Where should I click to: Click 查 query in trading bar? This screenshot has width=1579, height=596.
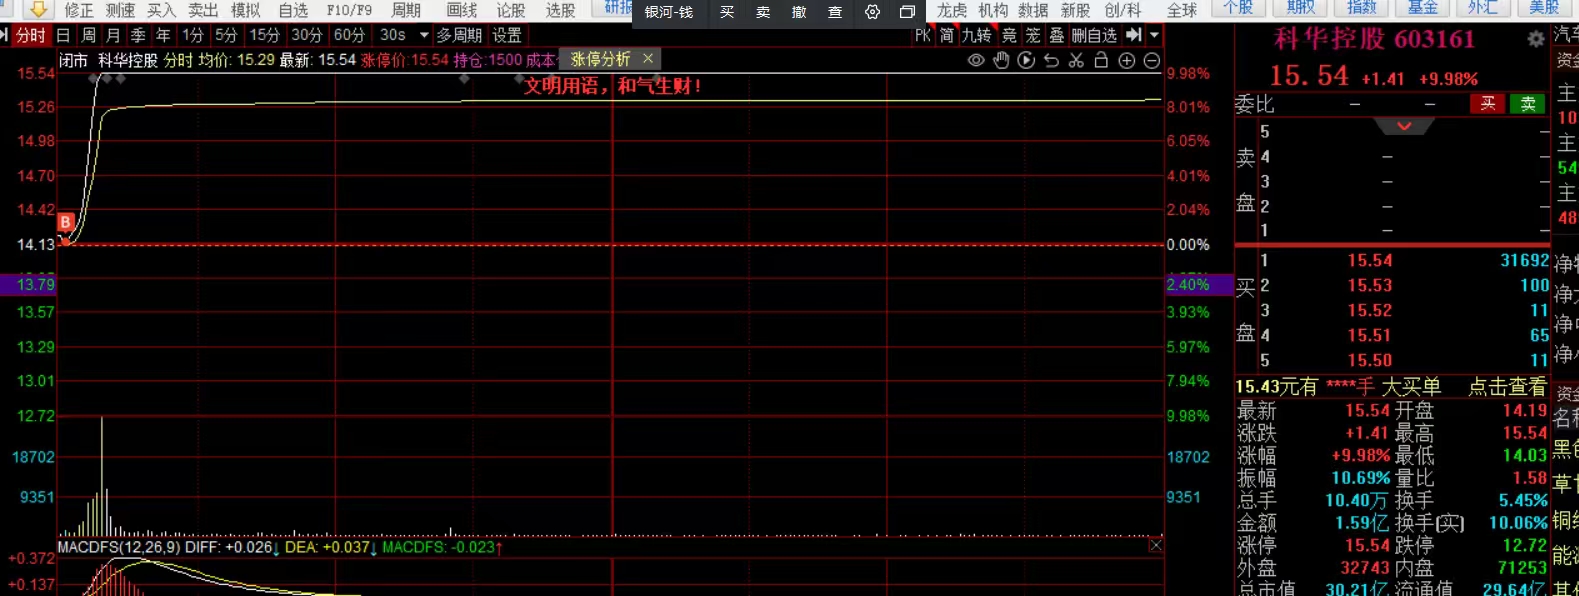pyautogui.click(x=835, y=12)
